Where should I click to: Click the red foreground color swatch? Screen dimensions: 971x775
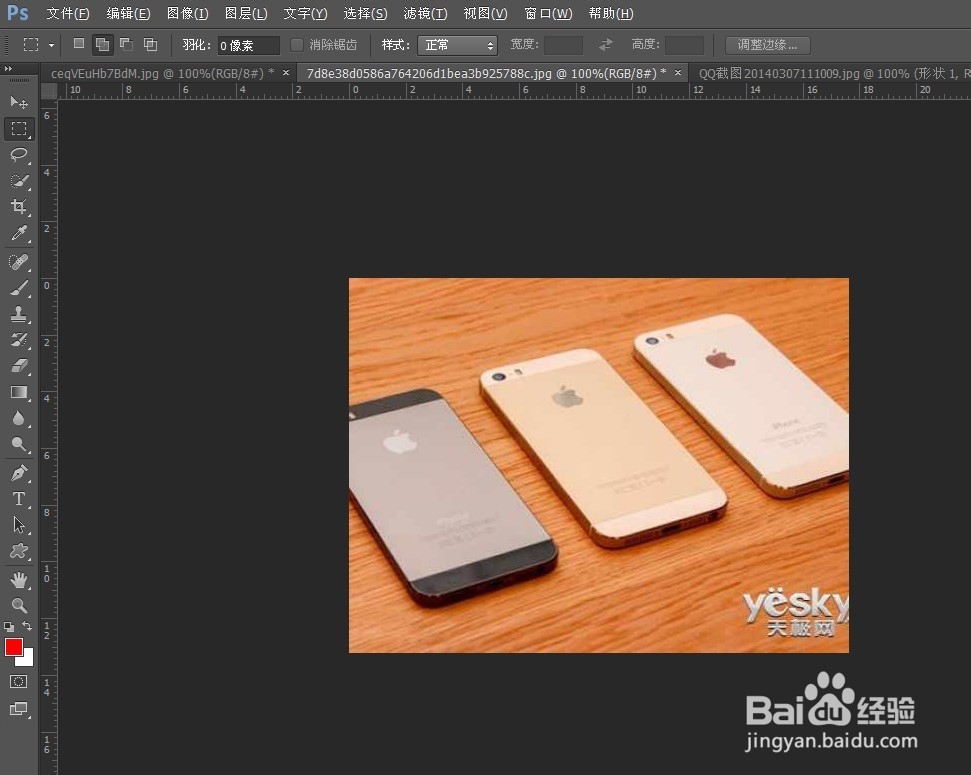click(x=14, y=647)
